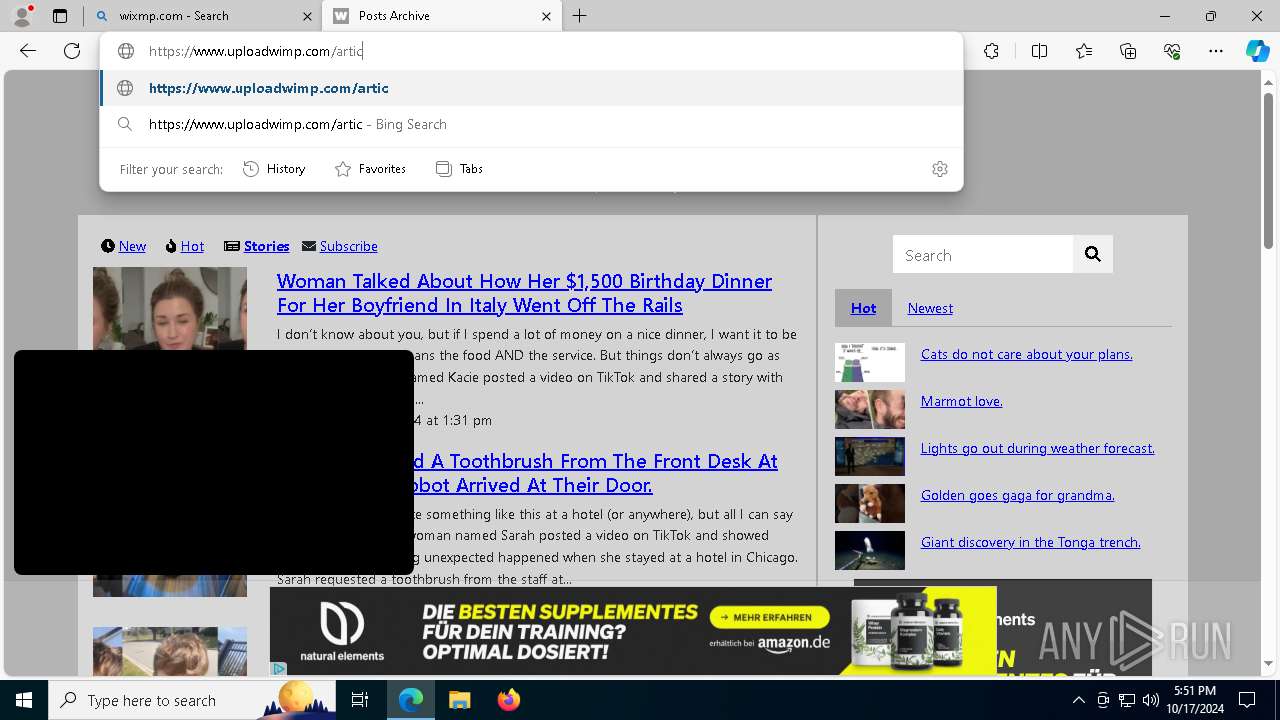Image resolution: width=1280 pixels, height=720 pixels.
Task: Open the profile avatar icon
Action: pos(22,16)
